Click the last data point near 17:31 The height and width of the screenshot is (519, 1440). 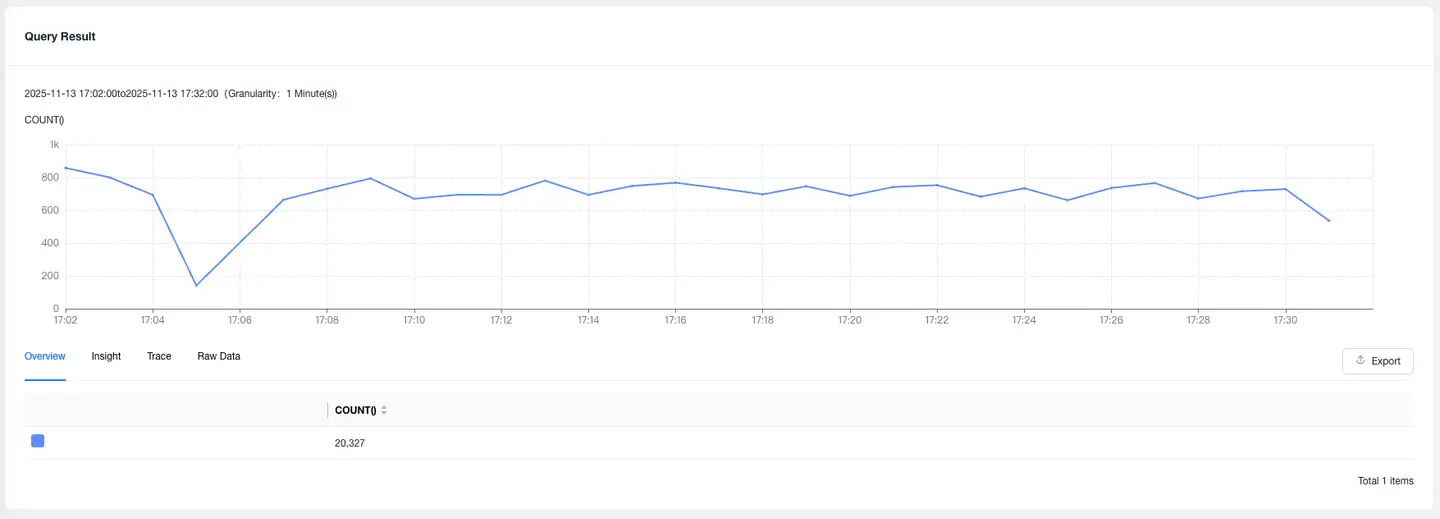click(1329, 221)
